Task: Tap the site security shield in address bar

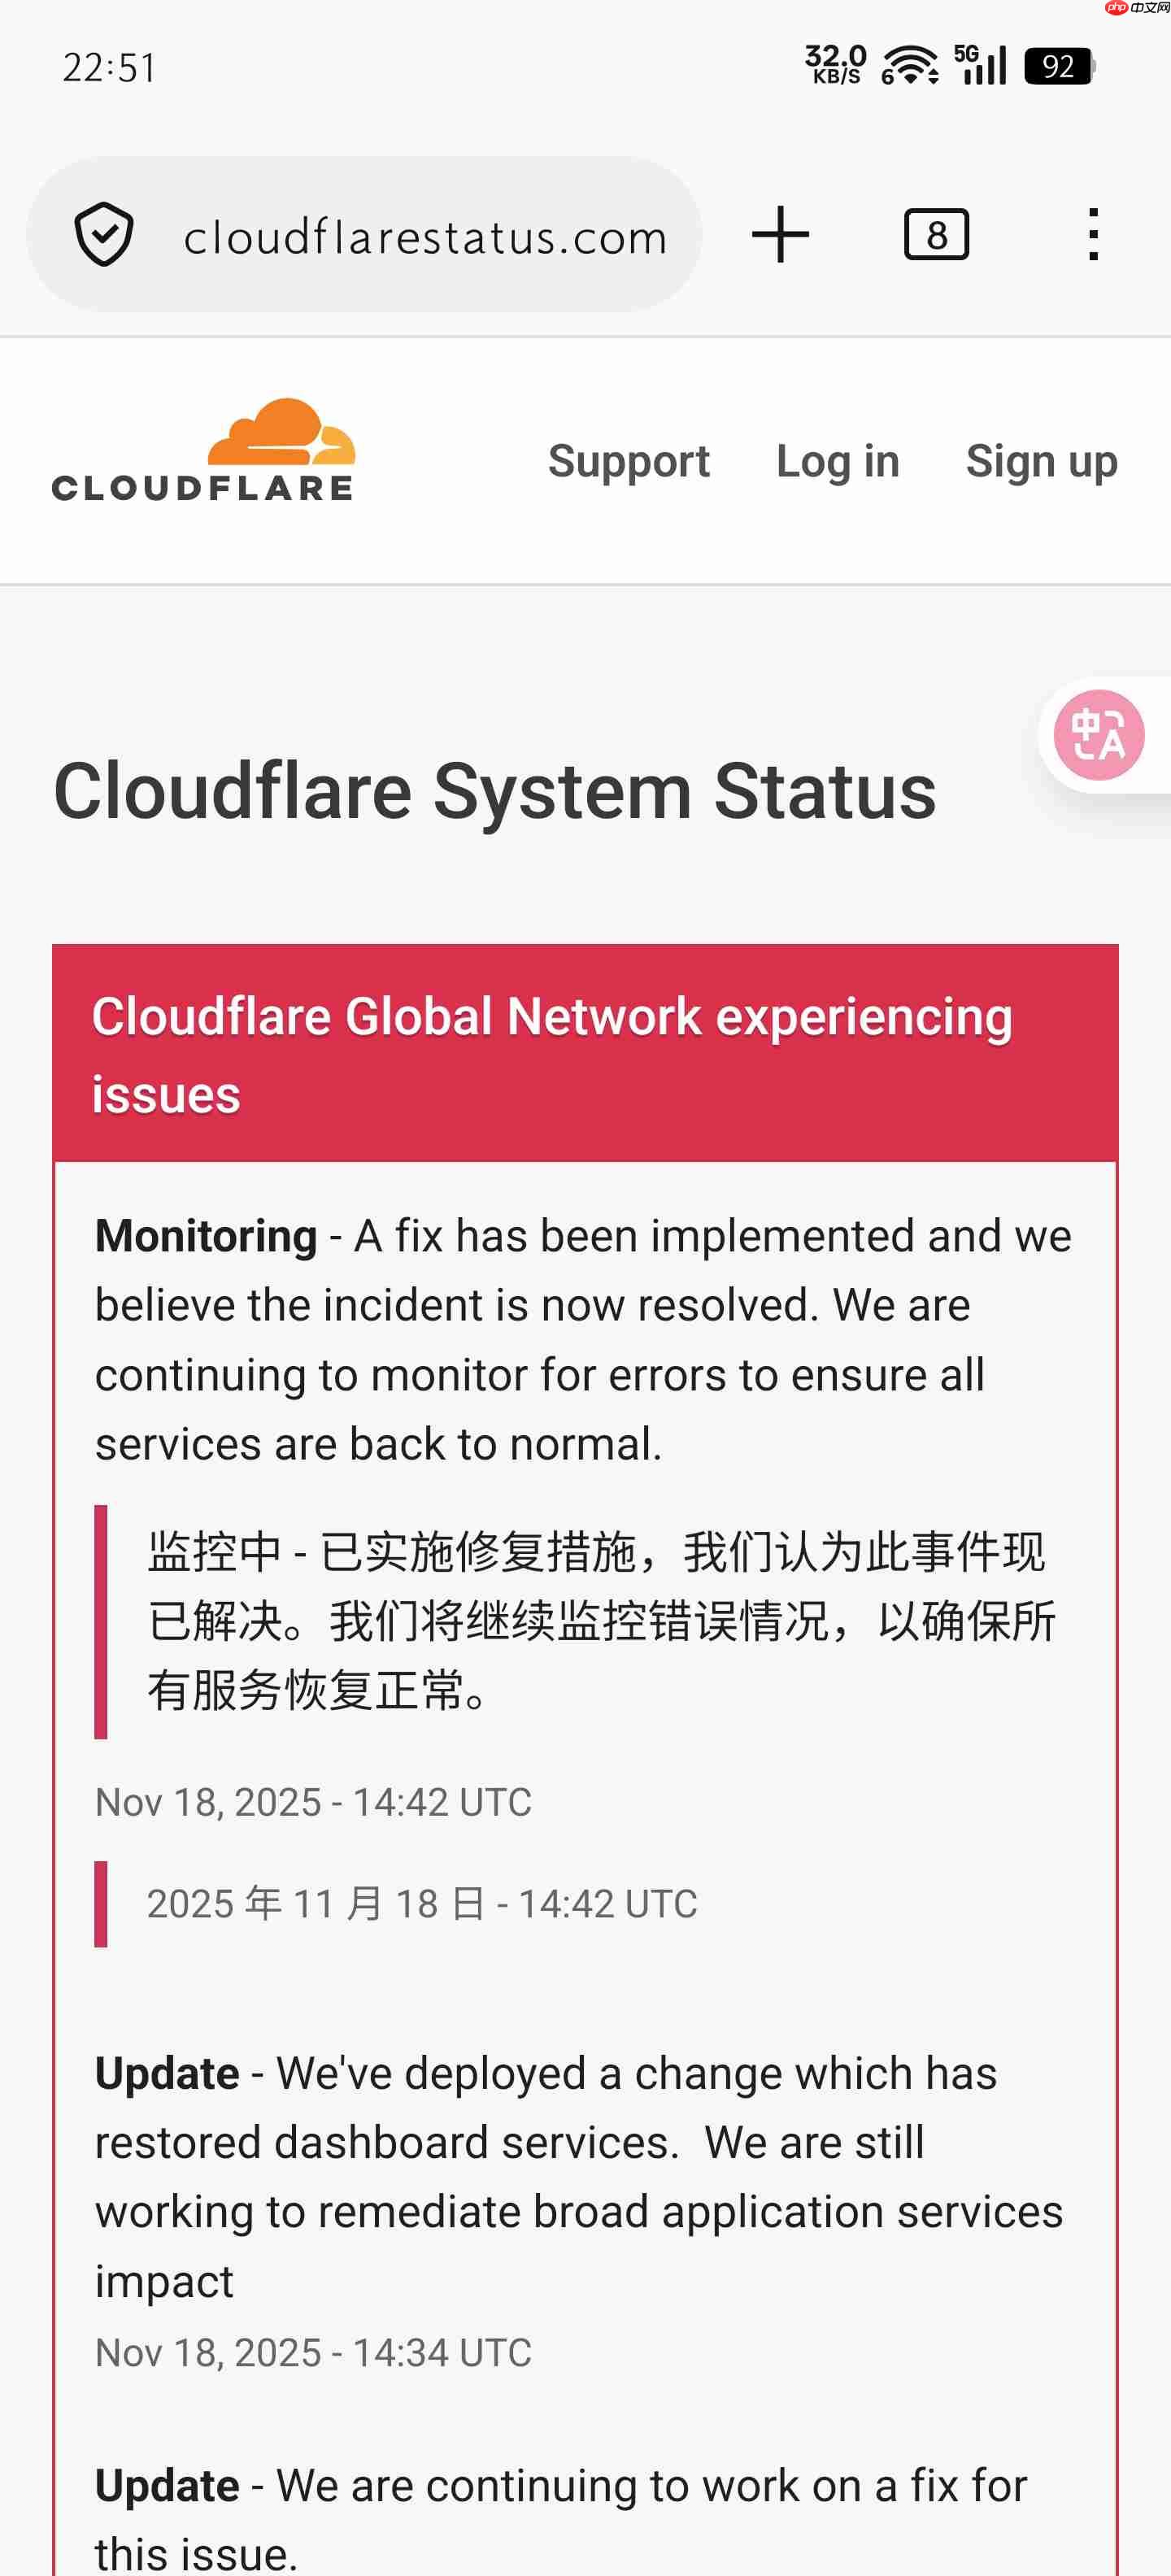Action: [107, 234]
